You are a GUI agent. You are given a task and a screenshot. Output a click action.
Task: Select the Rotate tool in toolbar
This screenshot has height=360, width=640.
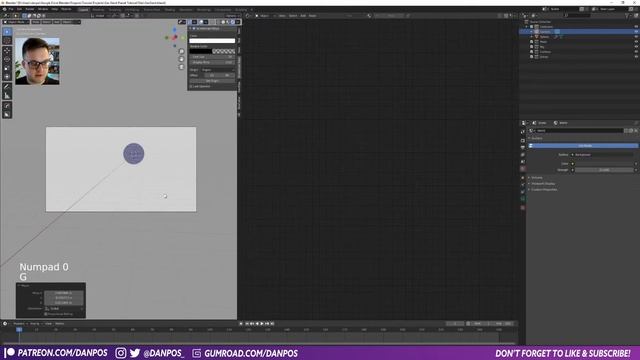point(7,59)
